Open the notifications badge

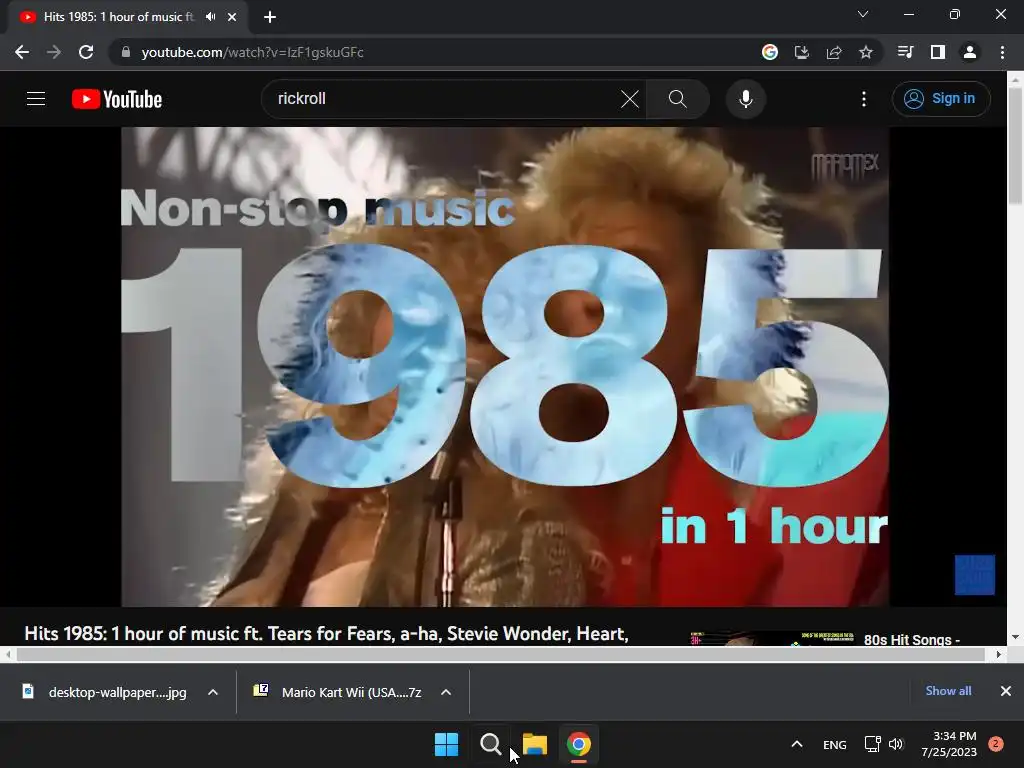[996, 744]
